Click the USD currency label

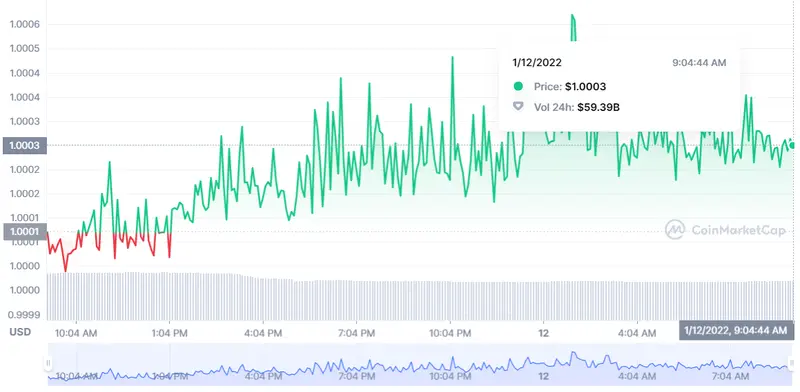pyautogui.click(x=20, y=332)
